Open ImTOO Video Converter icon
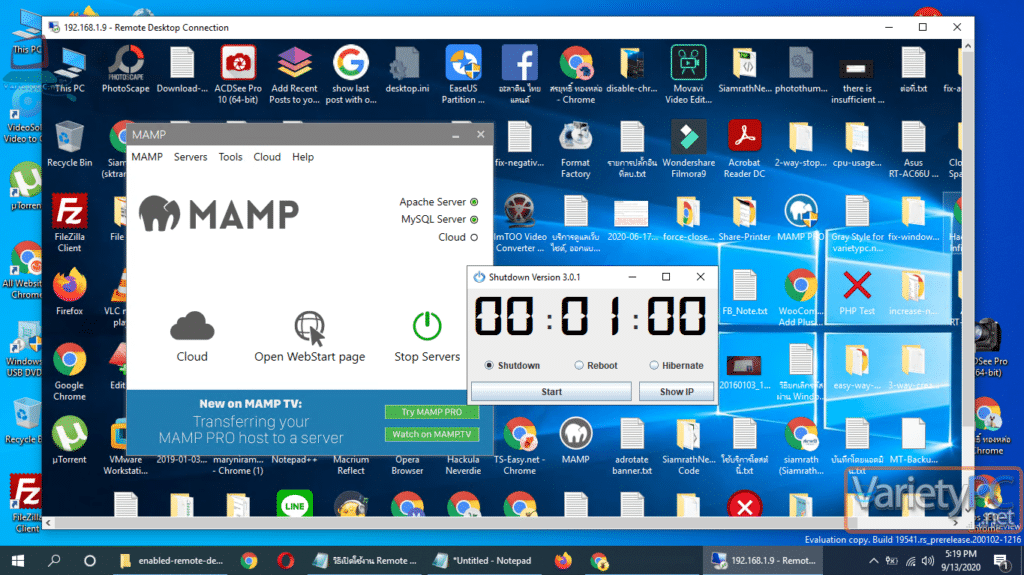The image size is (1024, 575). (x=519, y=222)
